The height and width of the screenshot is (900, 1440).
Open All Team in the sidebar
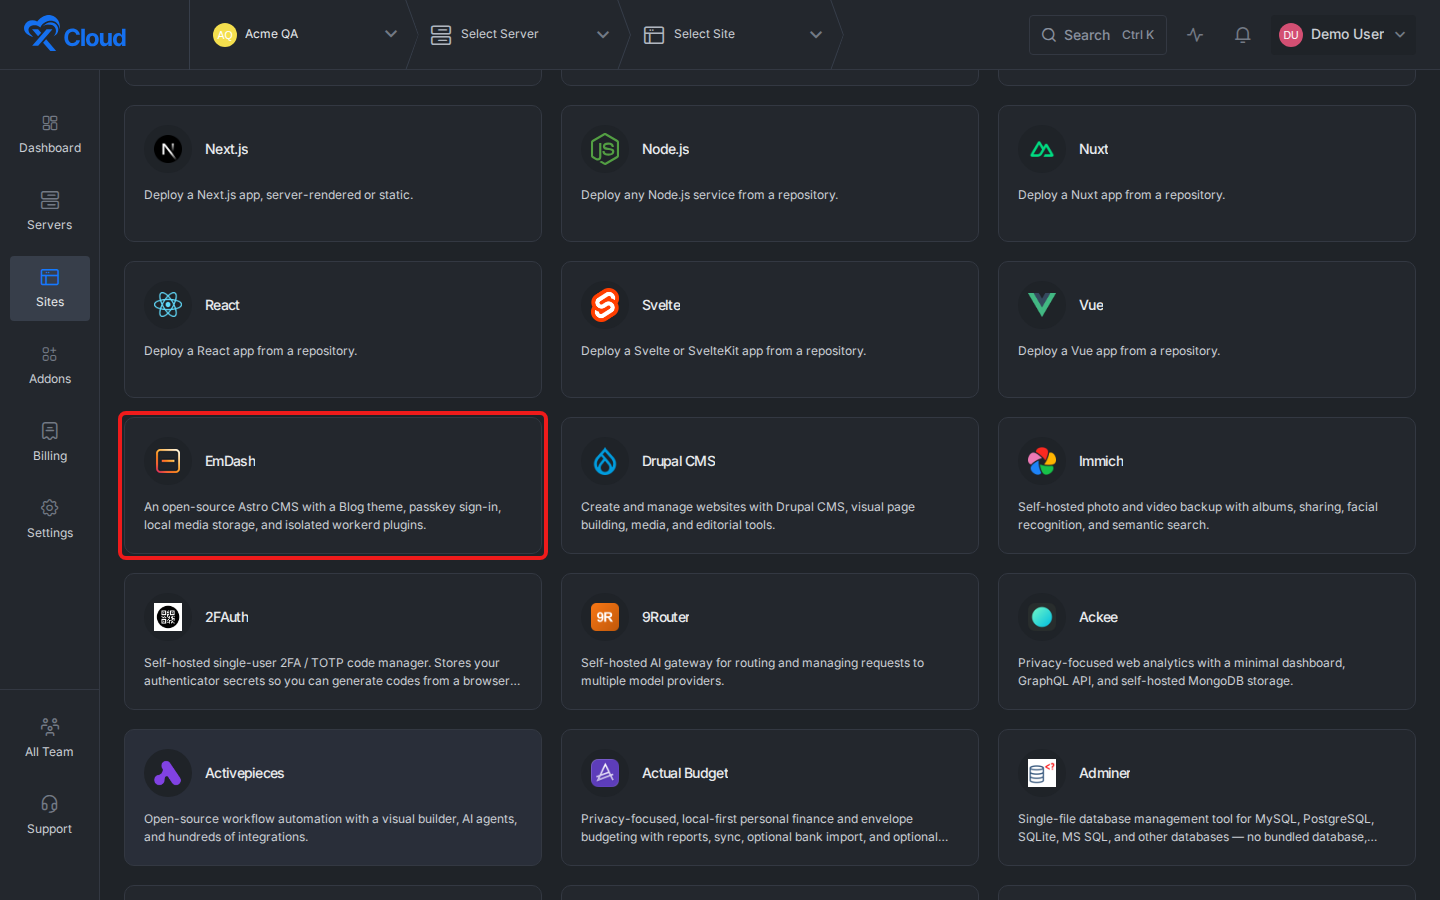(x=50, y=738)
